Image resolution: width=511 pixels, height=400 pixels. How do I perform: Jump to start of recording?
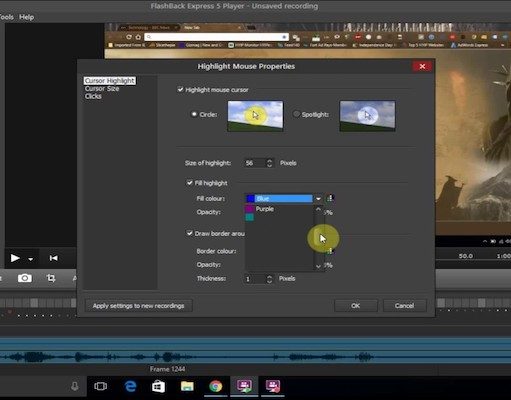[53, 258]
